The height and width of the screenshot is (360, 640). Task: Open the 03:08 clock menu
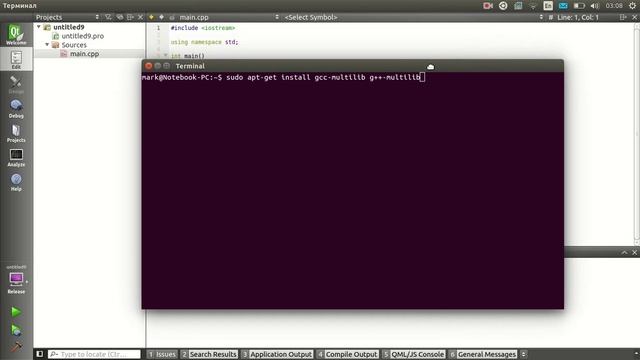click(x=614, y=6)
